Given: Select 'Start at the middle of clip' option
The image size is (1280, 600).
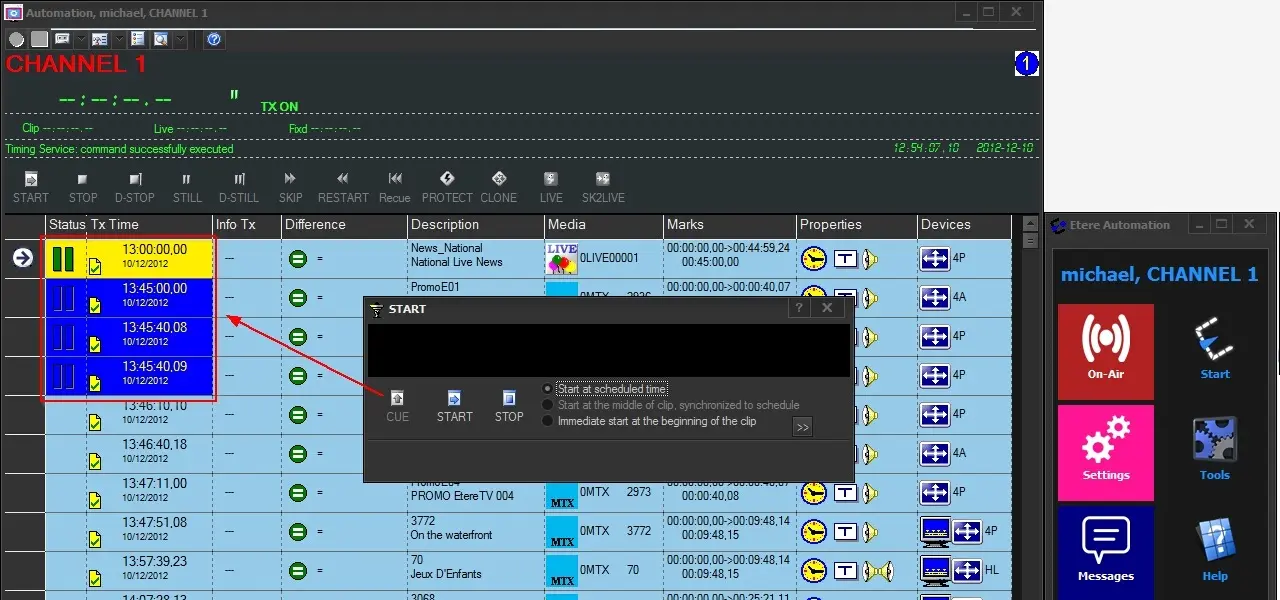Looking at the screenshot, I should pyautogui.click(x=547, y=405).
